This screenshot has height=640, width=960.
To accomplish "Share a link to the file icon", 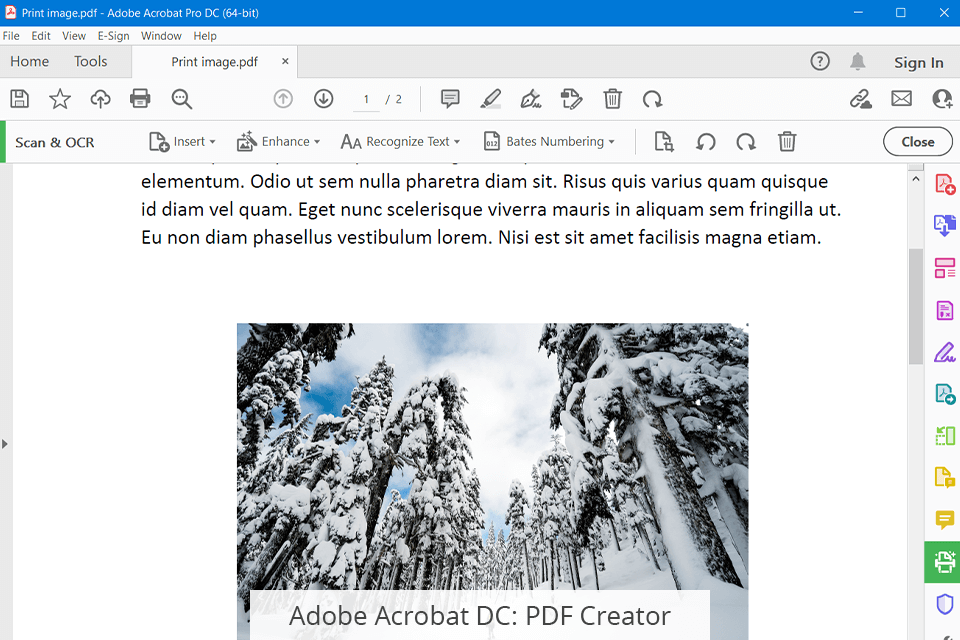I will point(860,99).
